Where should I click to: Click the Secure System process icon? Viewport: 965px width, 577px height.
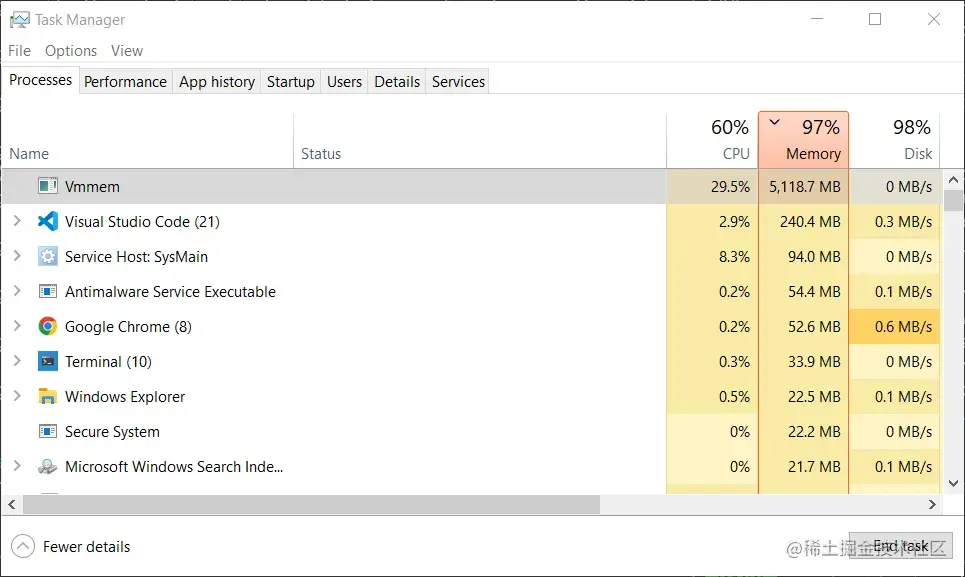click(x=47, y=431)
